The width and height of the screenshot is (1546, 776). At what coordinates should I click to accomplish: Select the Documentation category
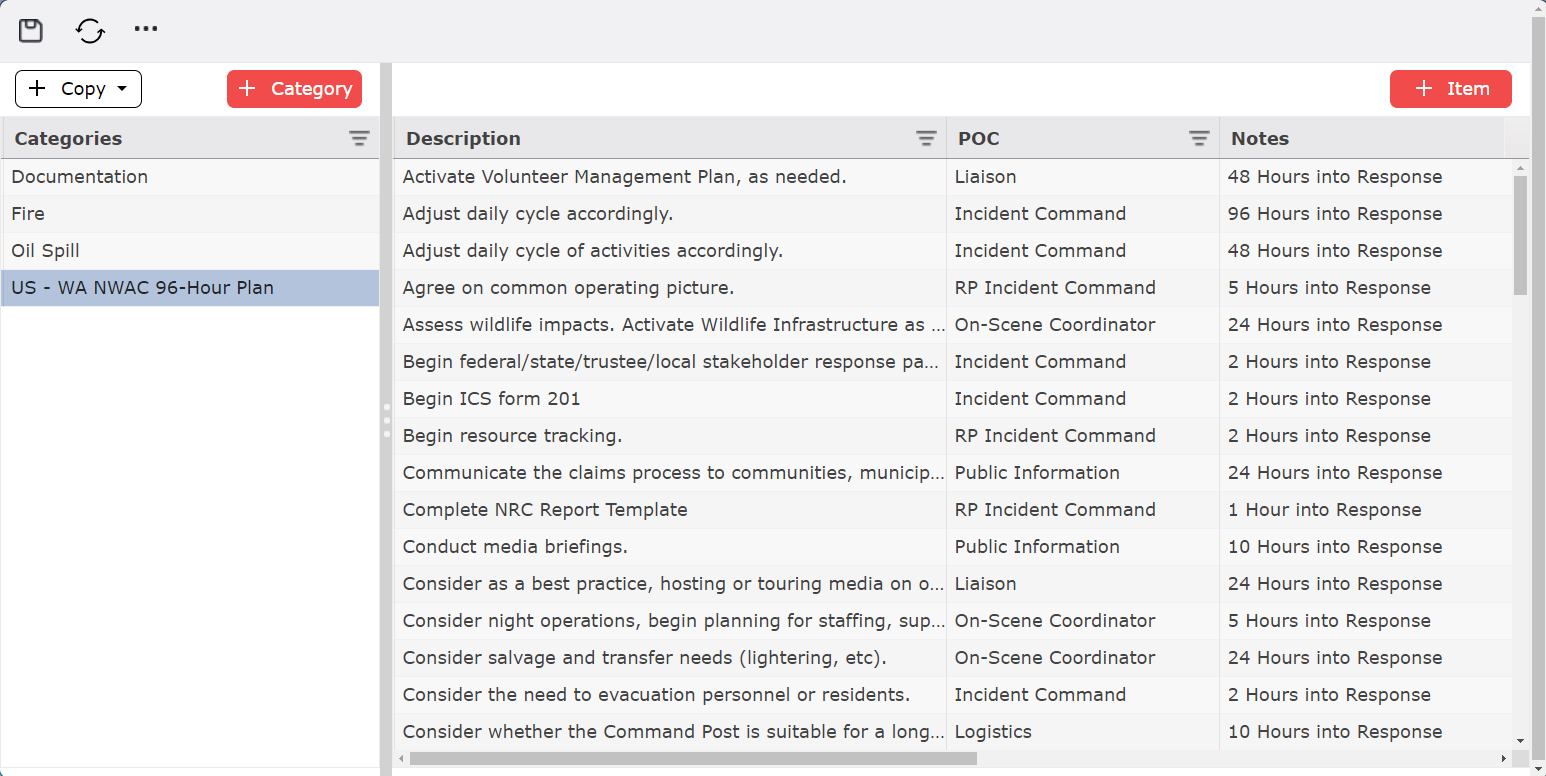pos(79,176)
